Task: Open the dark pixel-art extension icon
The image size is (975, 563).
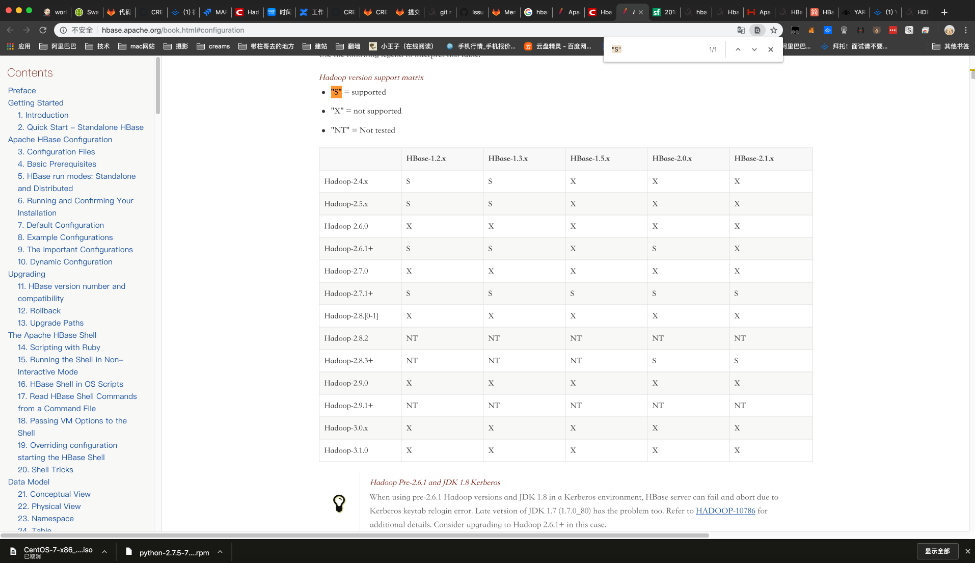Action: click(x=795, y=30)
